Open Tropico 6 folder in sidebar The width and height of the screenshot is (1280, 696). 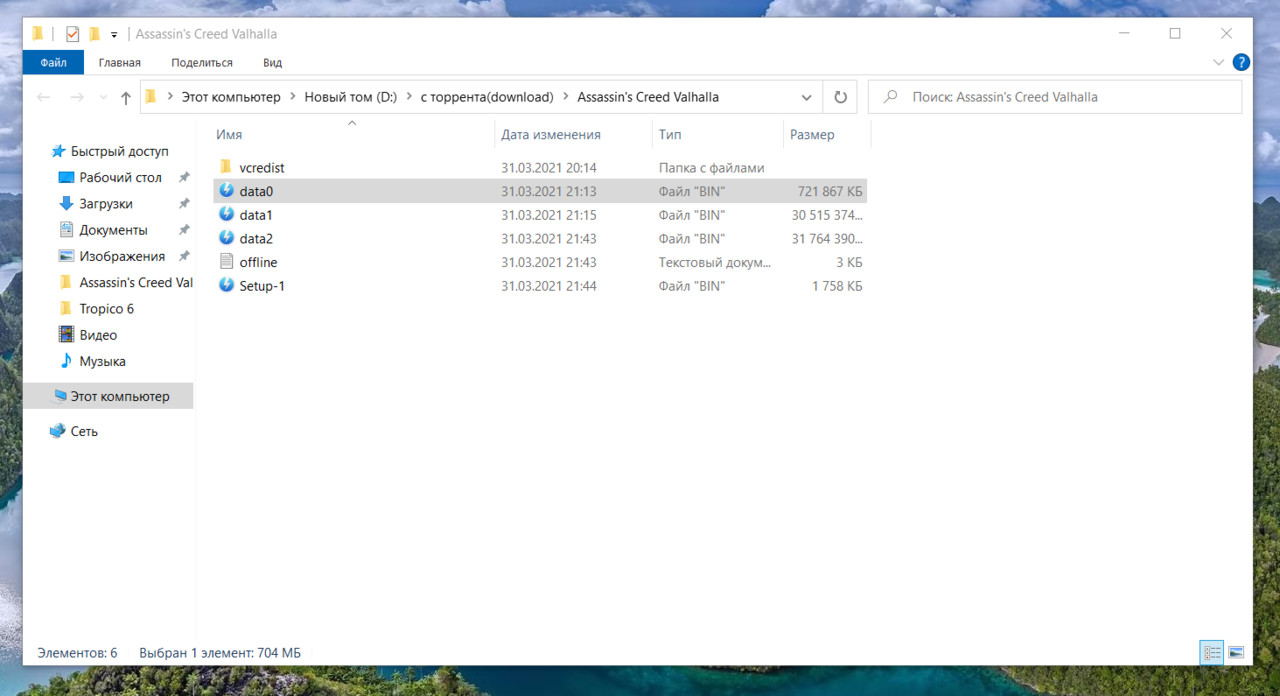[x=106, y=309]
